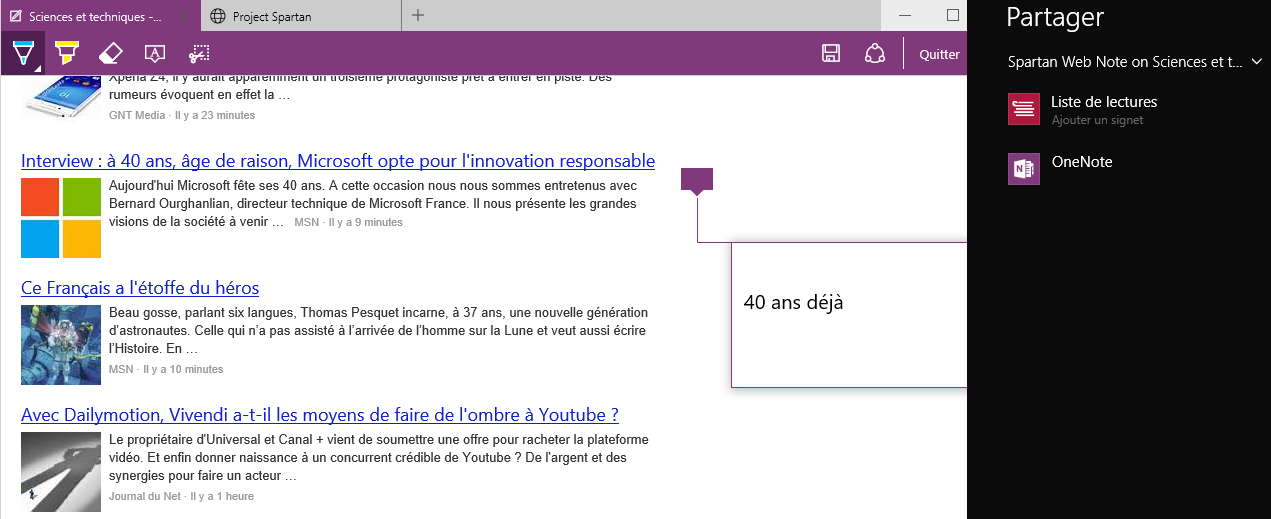
Task: Click the white smartphone thumbnail
Action: pyautogui.click(x=61, y=97)
